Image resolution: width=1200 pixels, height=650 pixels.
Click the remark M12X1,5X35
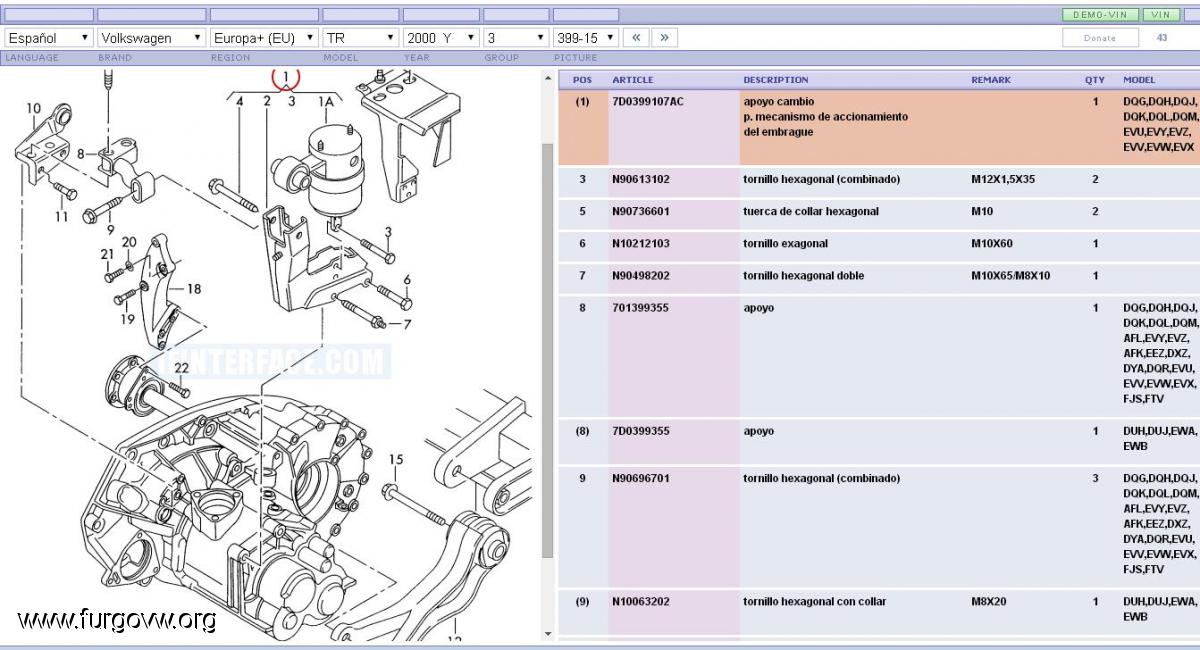pyautogui.click(x=1003, y=179)
